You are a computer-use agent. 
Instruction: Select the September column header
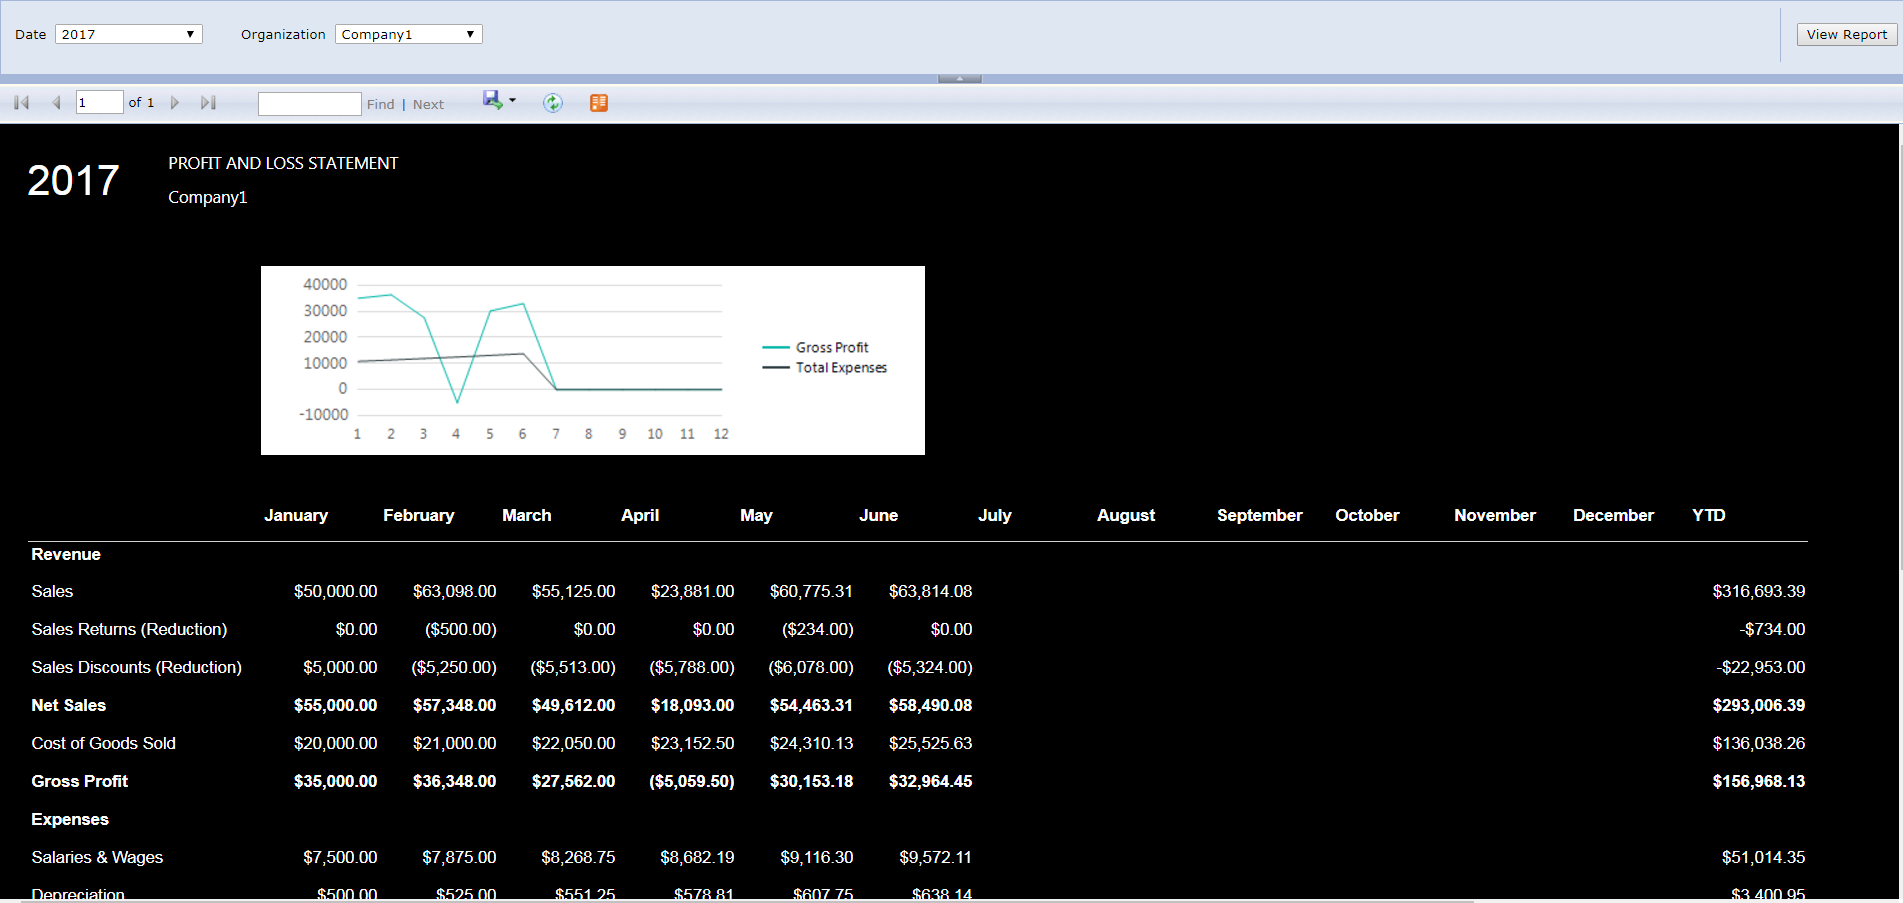click(x=1260, y=515)
